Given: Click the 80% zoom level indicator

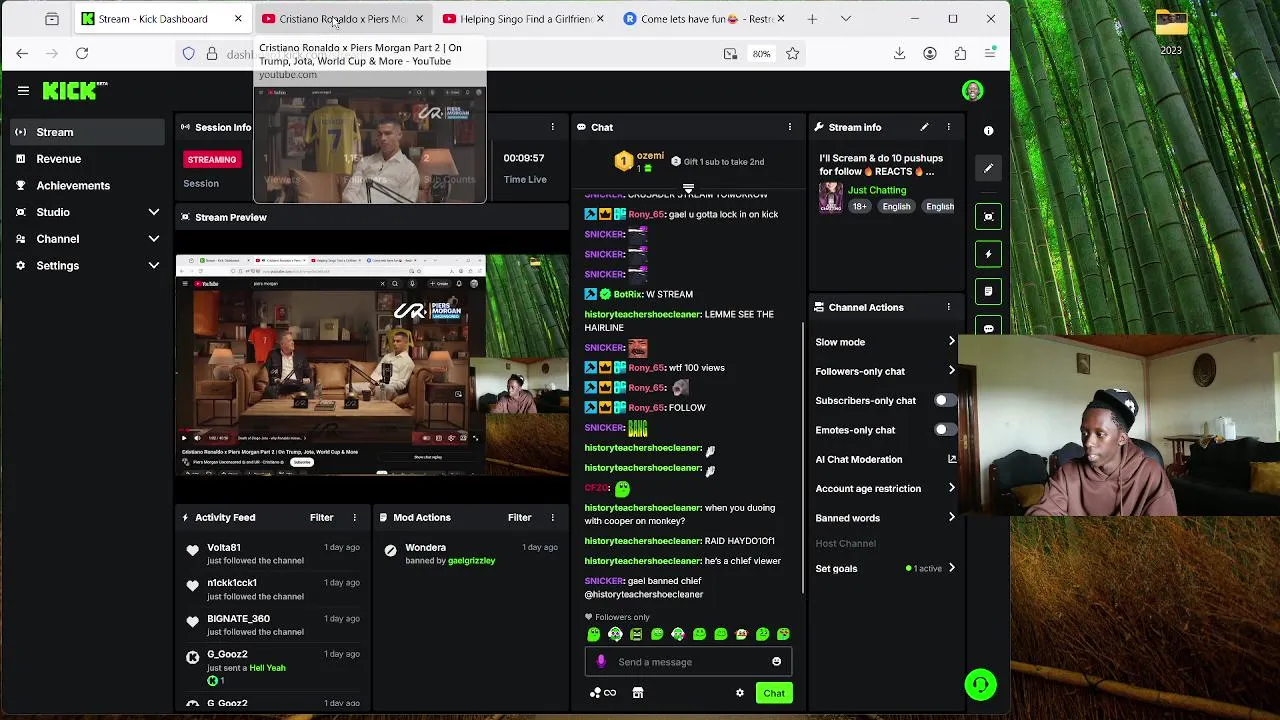Looking at the screenshot, I should click(761, 54).
